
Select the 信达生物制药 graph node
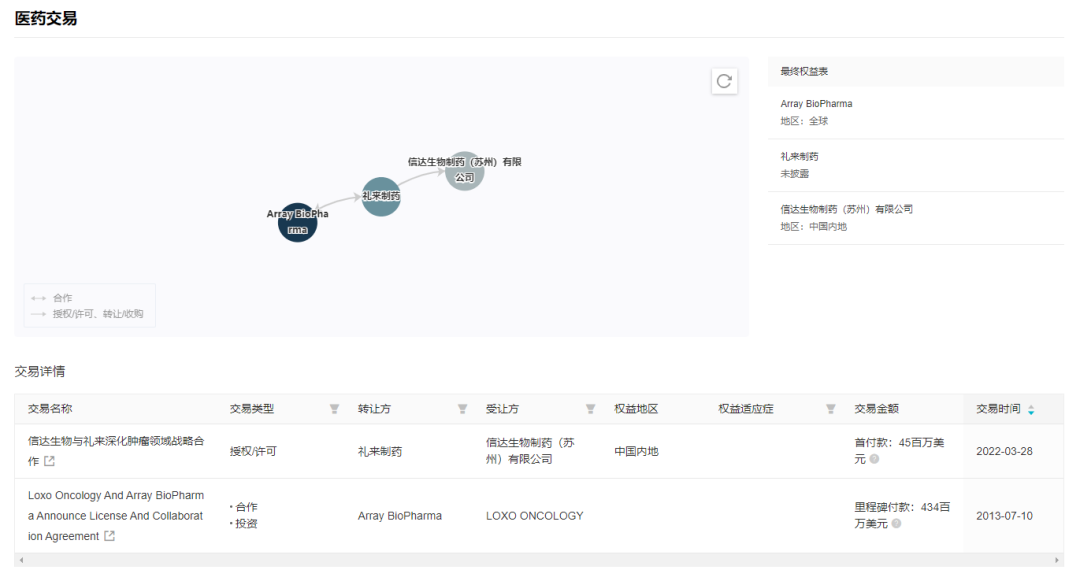(464, 170)
